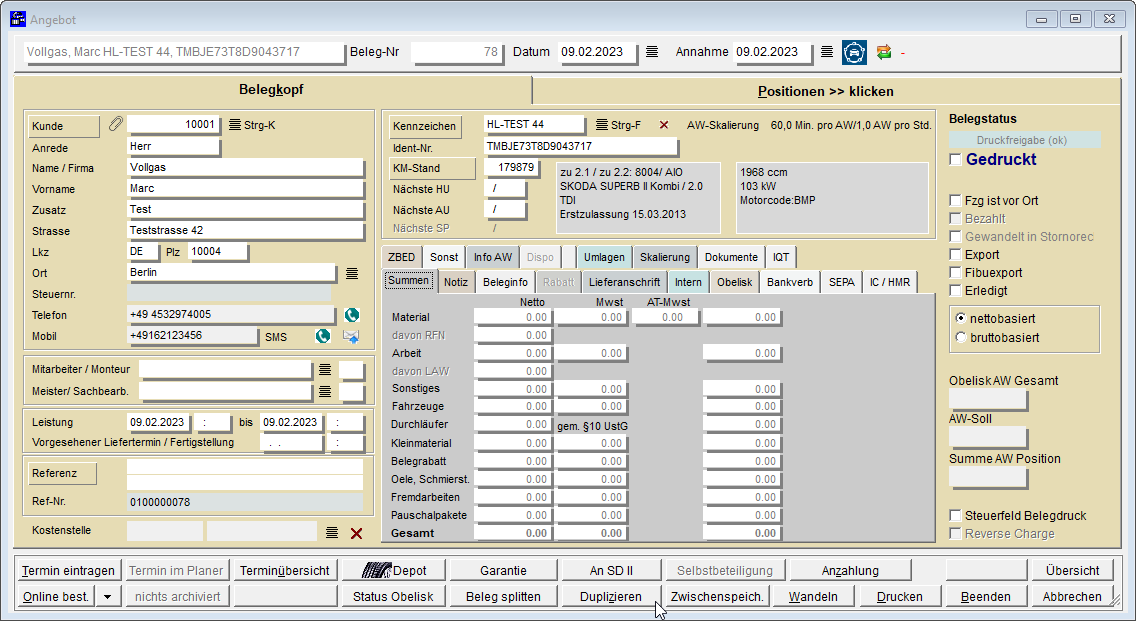Tick the Fibuexport checkbox
This screenshot has height=621, width=1136.
tap(956, 273)
